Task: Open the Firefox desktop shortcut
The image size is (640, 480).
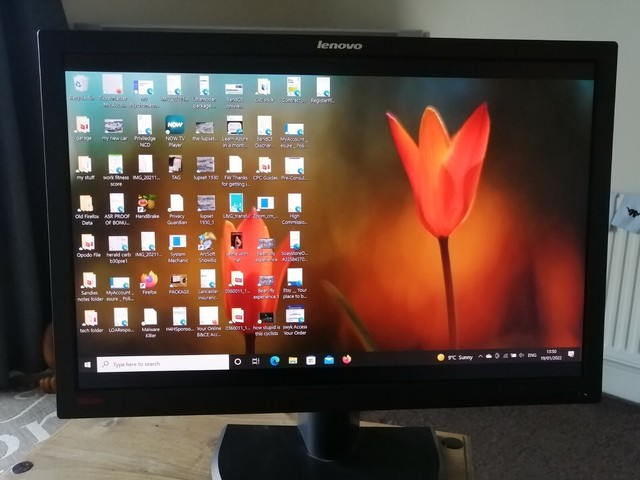Action: (149, 282)
